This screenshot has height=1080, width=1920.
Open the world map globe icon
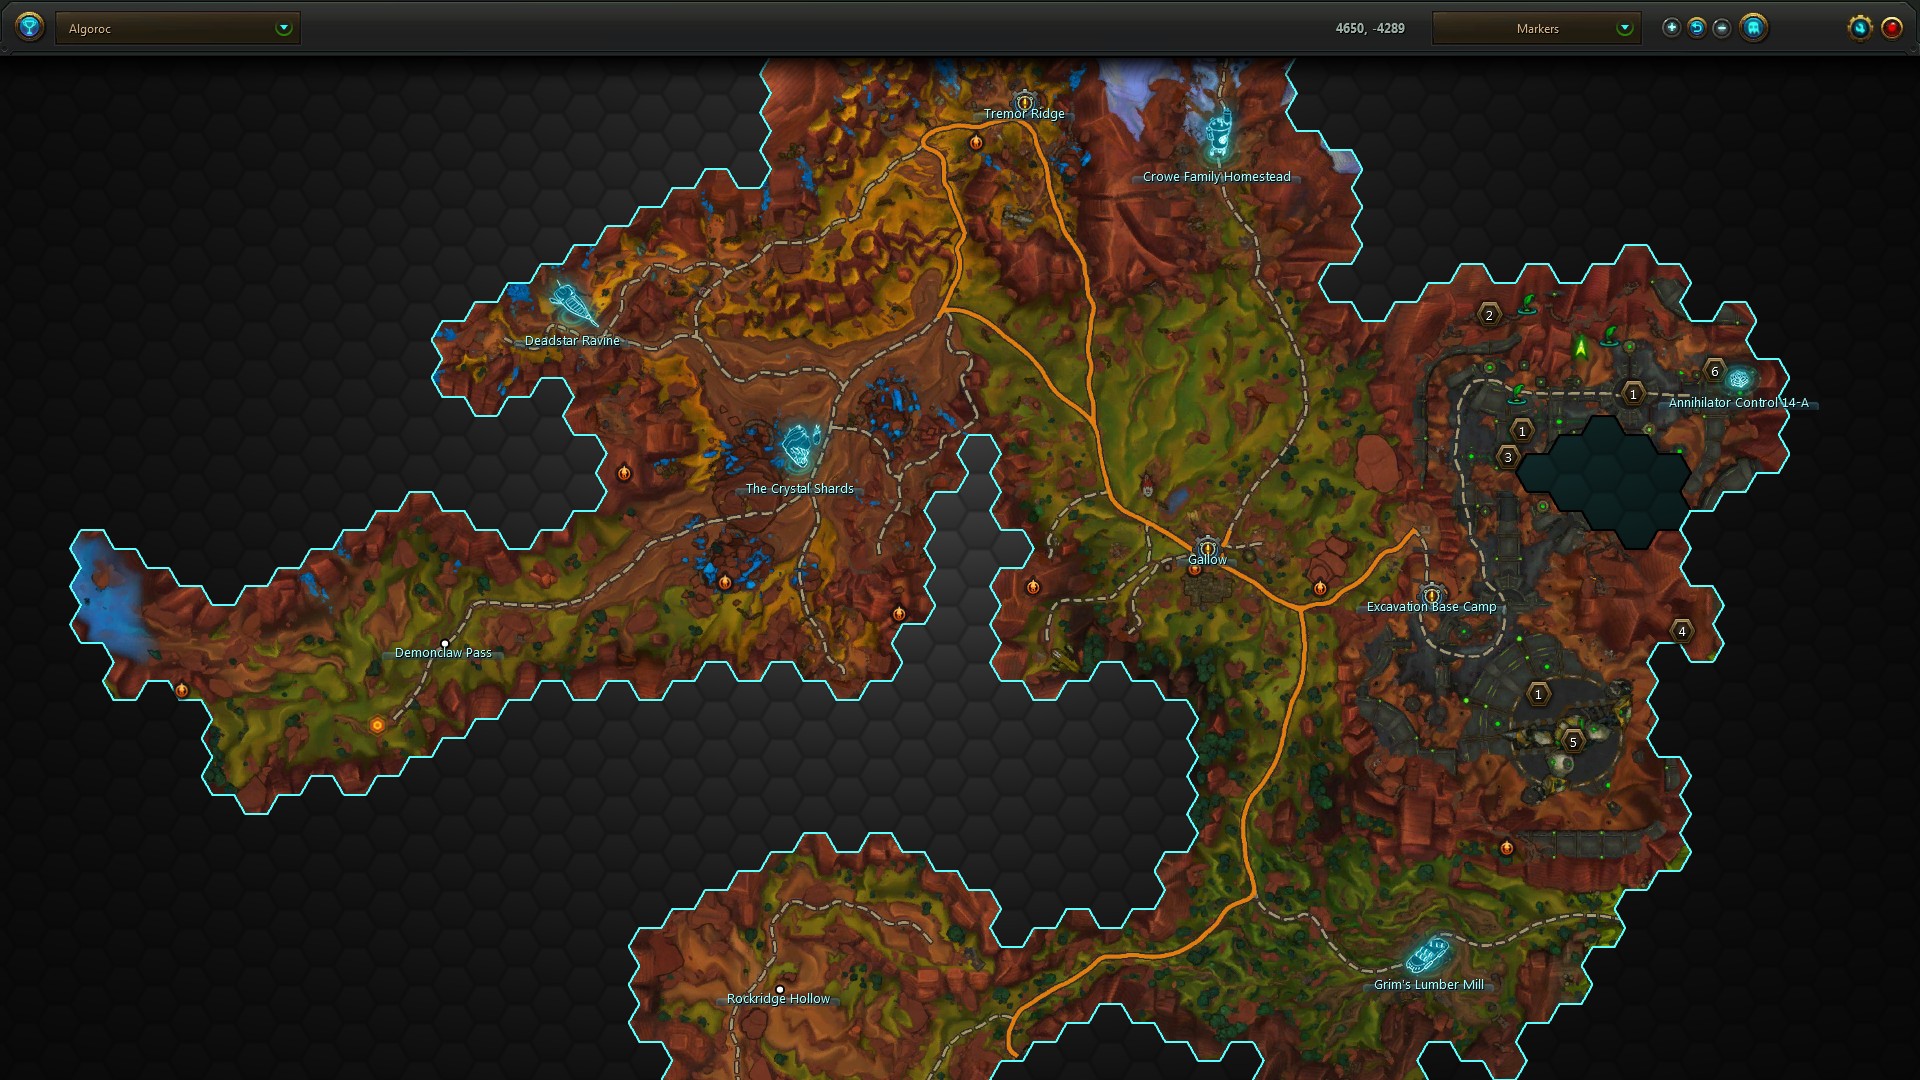coord(30,27)
